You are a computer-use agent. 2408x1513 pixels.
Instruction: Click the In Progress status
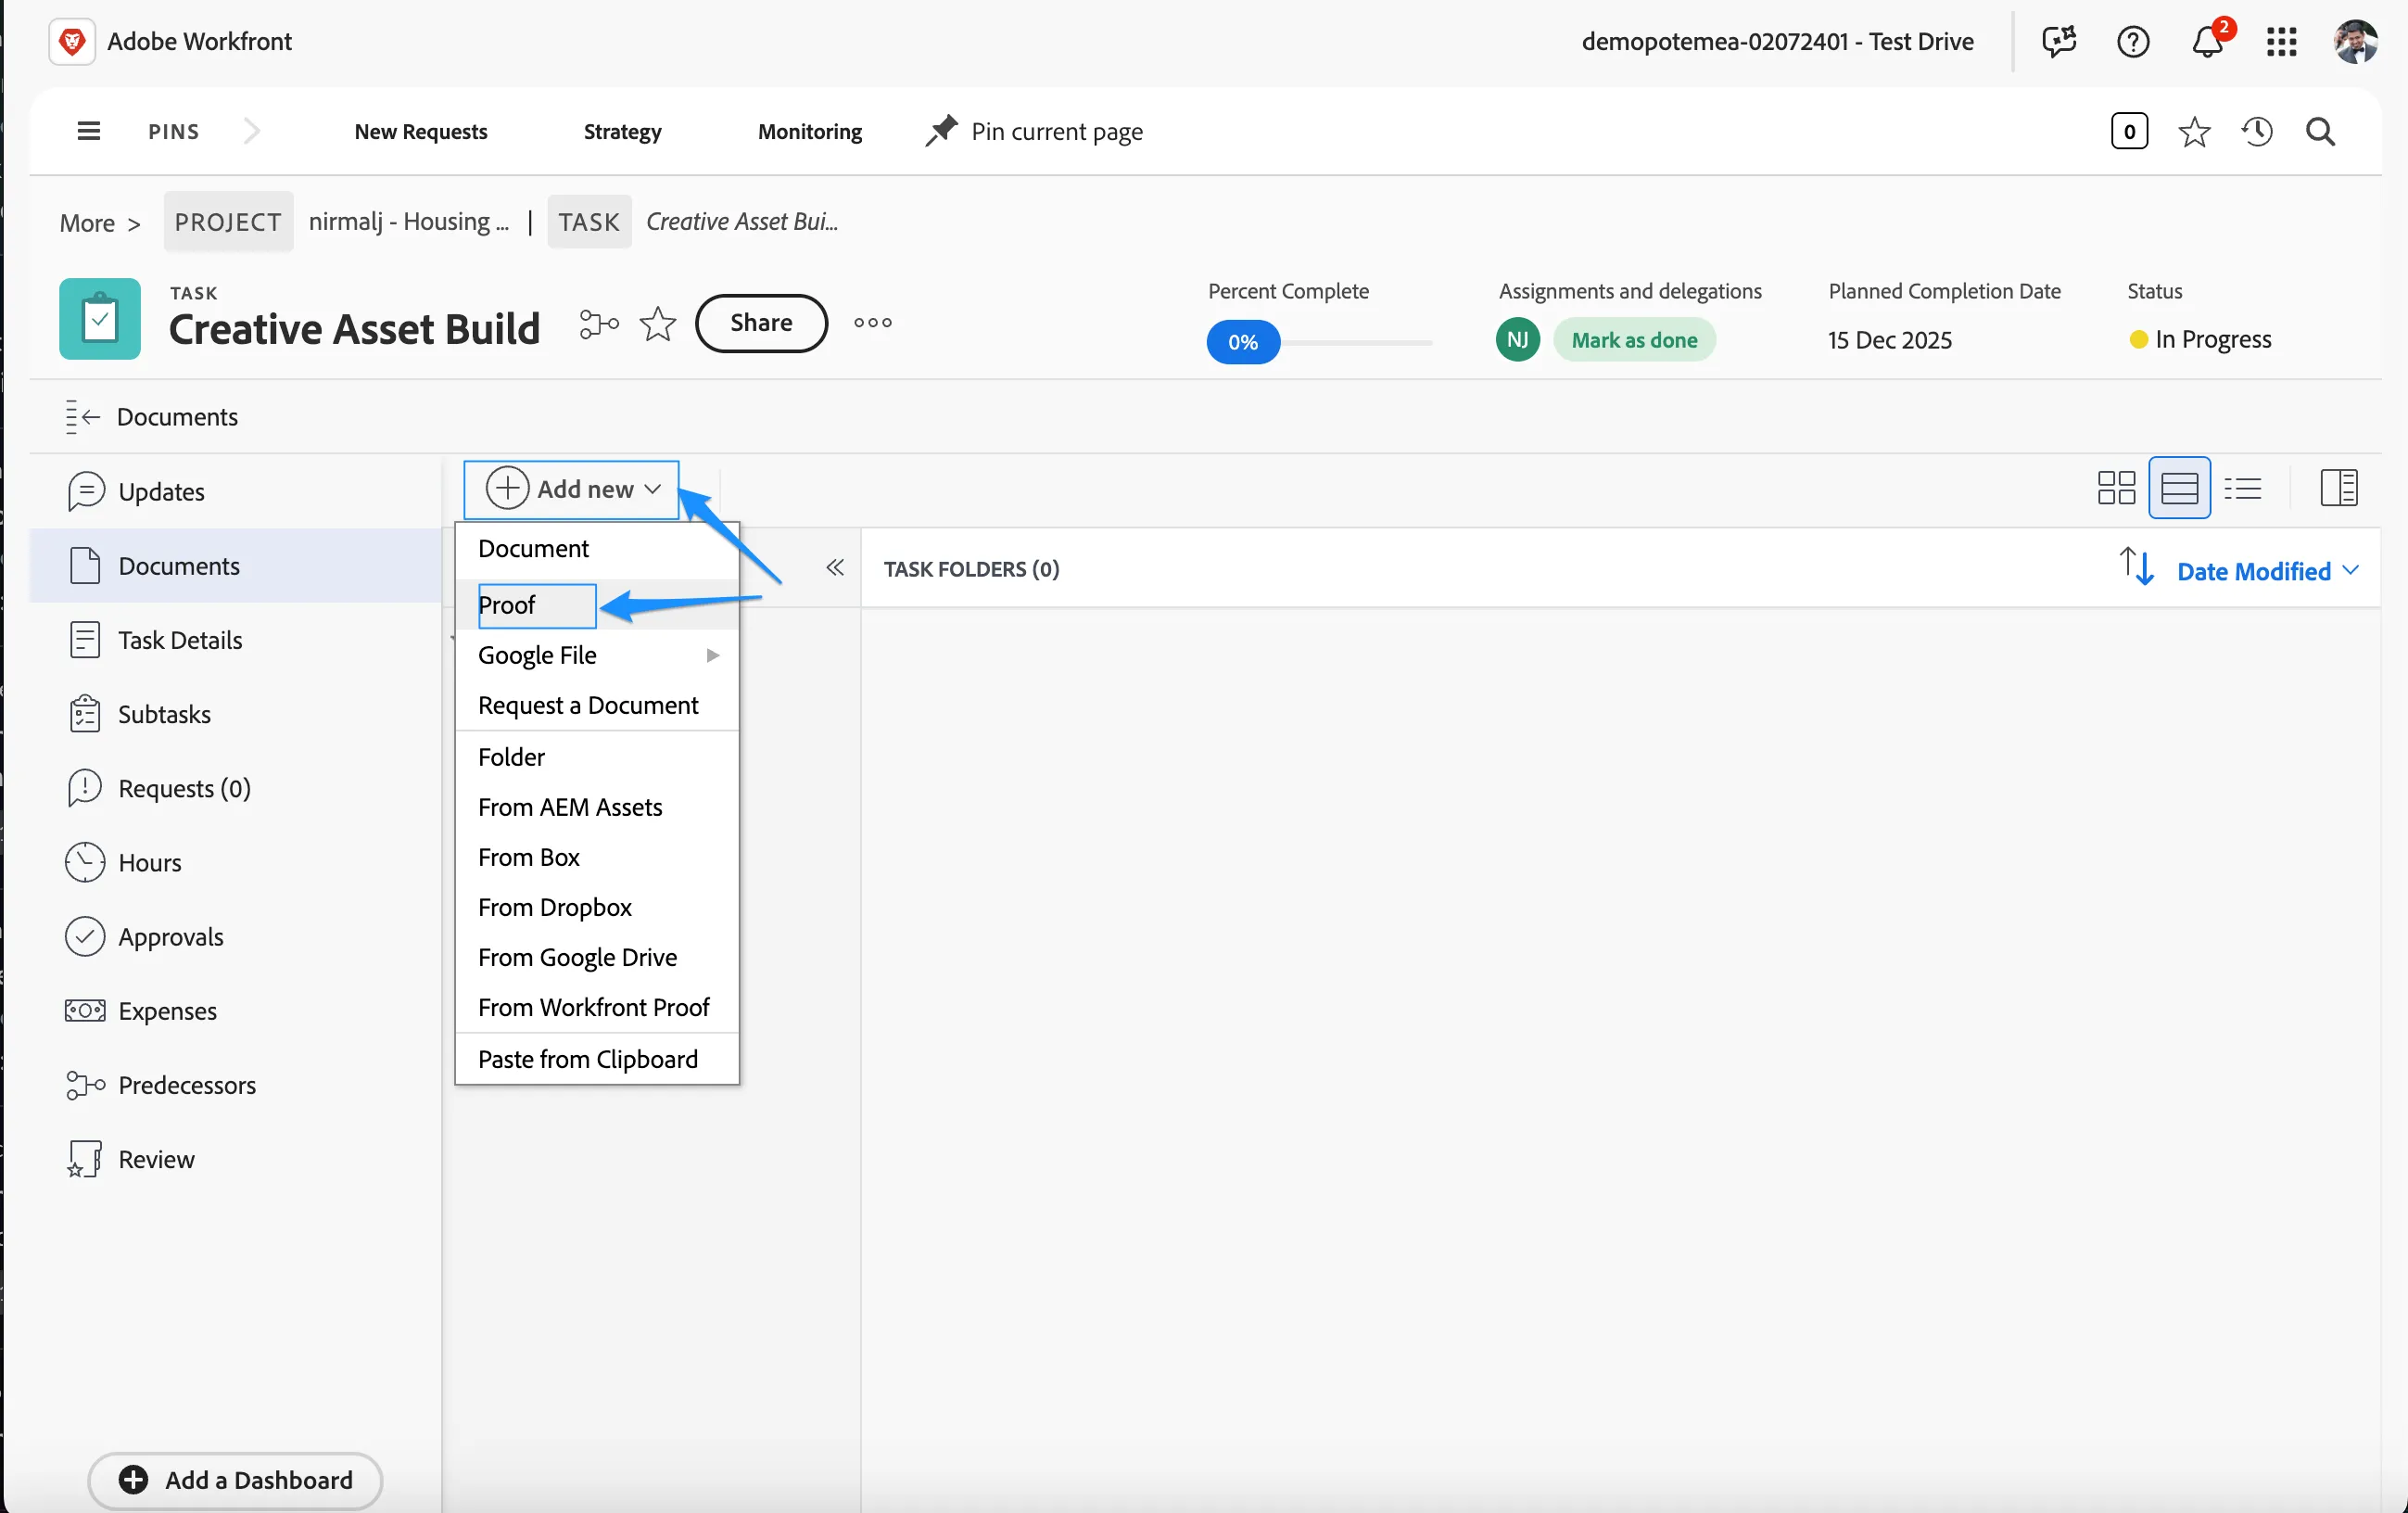tap(2200, 339)
